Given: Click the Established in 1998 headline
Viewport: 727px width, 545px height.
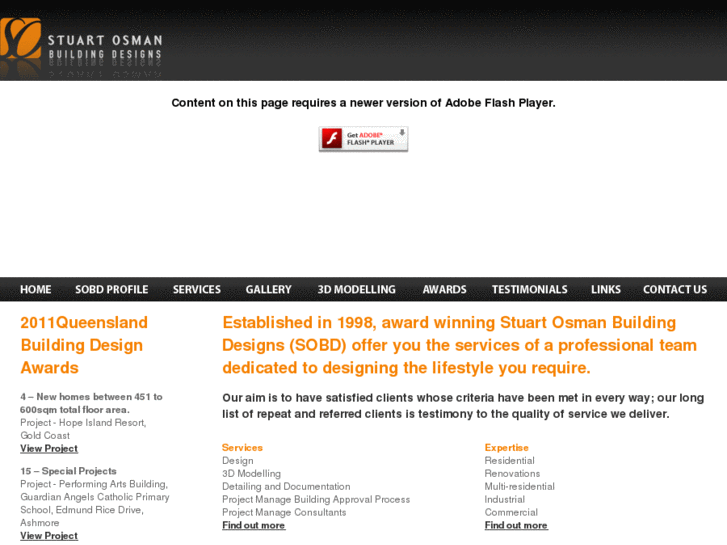Looking at the screenshot, I should pyautogui.click(x=459, y=345).
